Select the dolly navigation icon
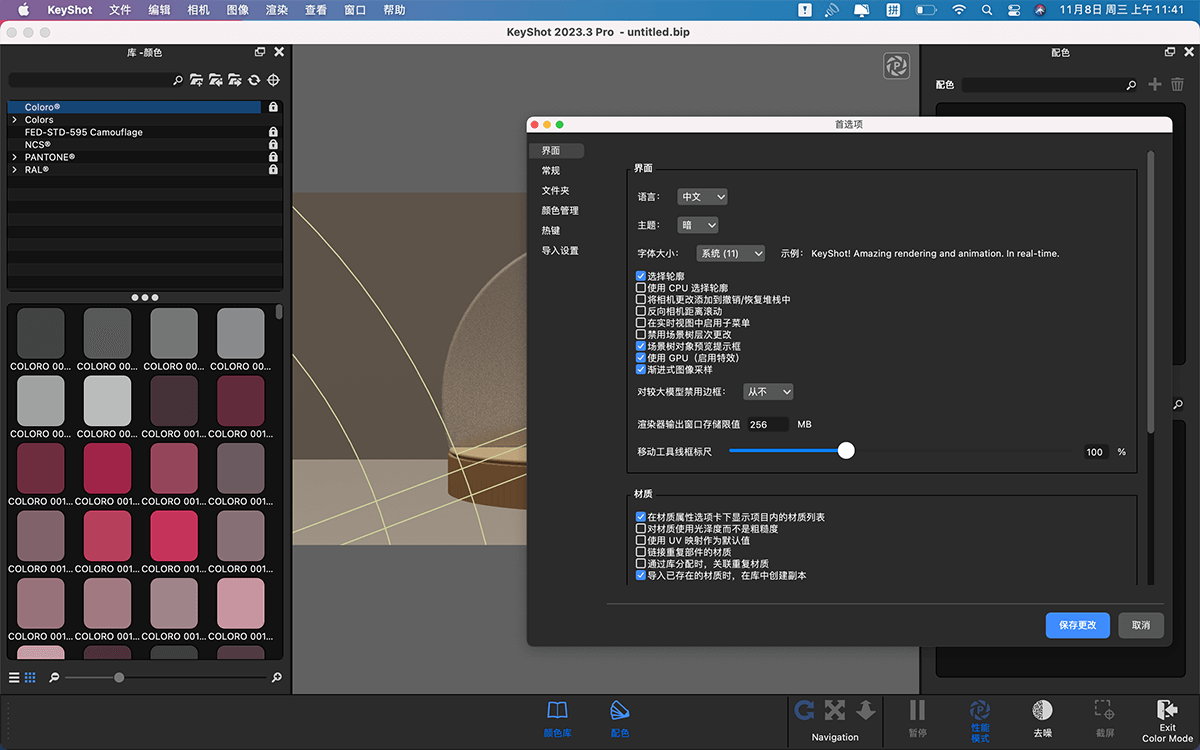 coord(866,710)
